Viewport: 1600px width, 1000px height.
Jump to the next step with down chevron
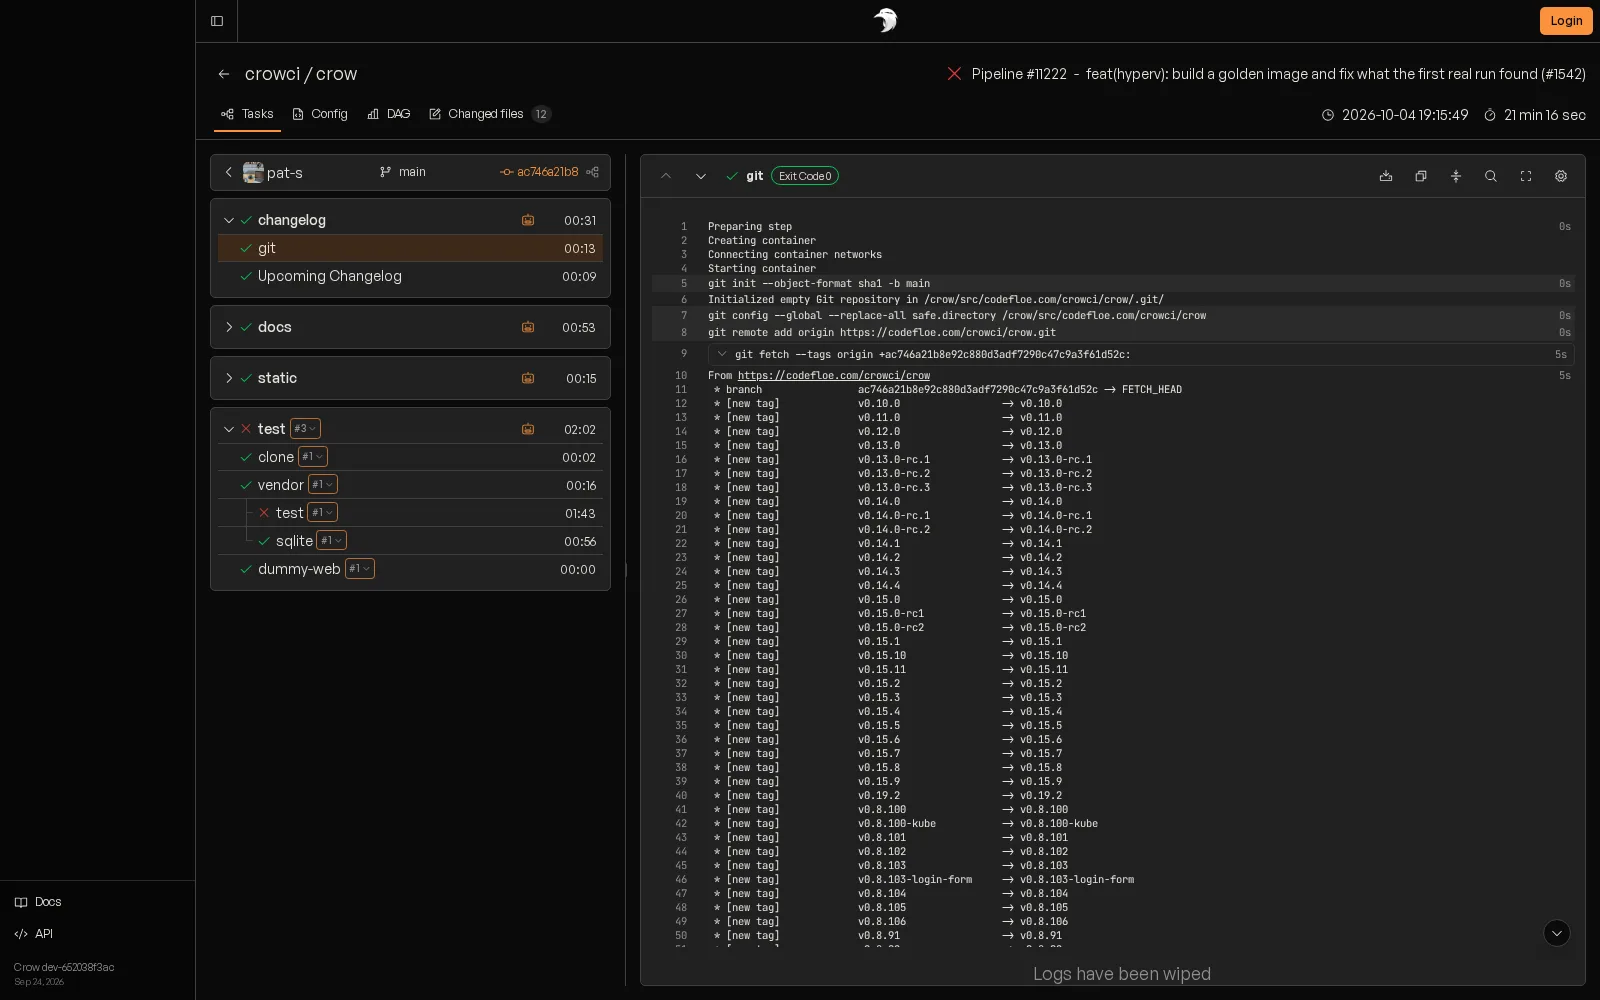(x=701, y=176)
